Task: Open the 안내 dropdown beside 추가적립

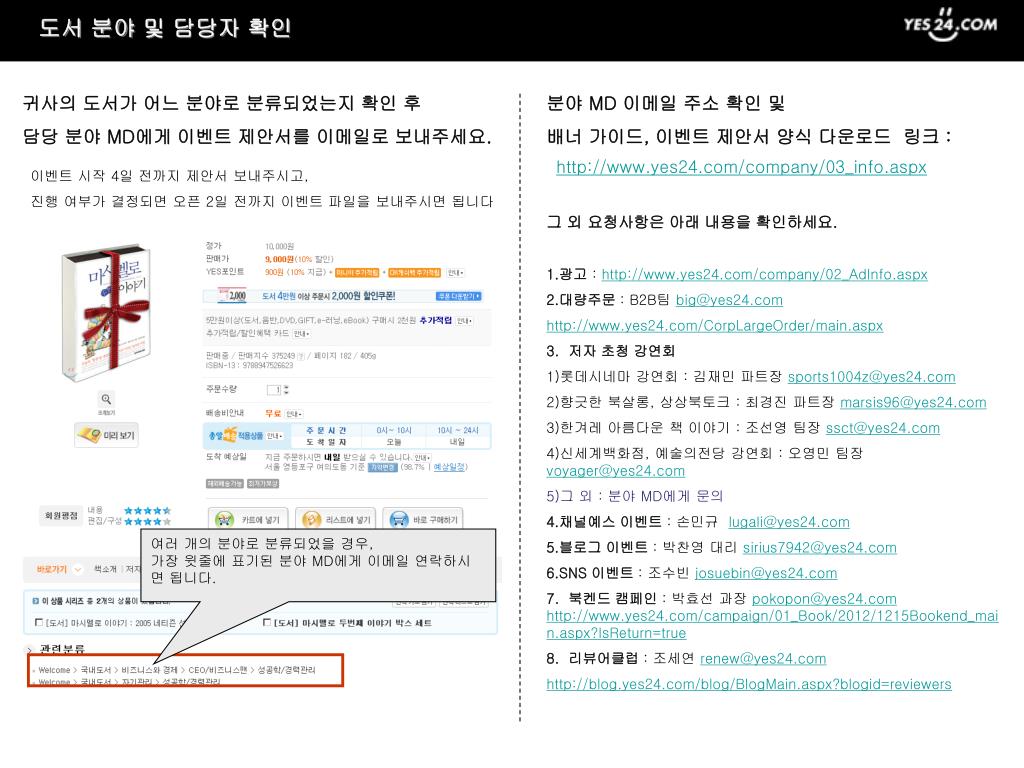Action: (464, 321)
